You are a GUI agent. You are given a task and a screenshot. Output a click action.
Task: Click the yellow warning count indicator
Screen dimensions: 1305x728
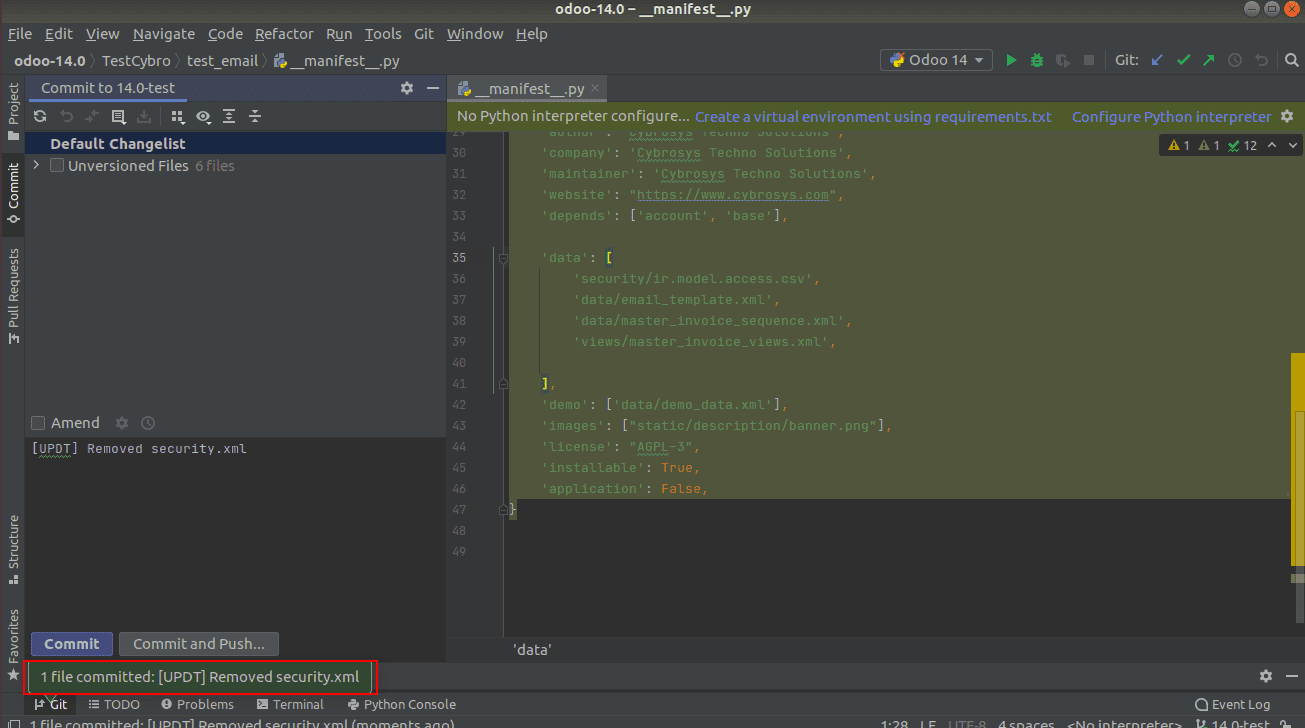tap(1179, 145)
